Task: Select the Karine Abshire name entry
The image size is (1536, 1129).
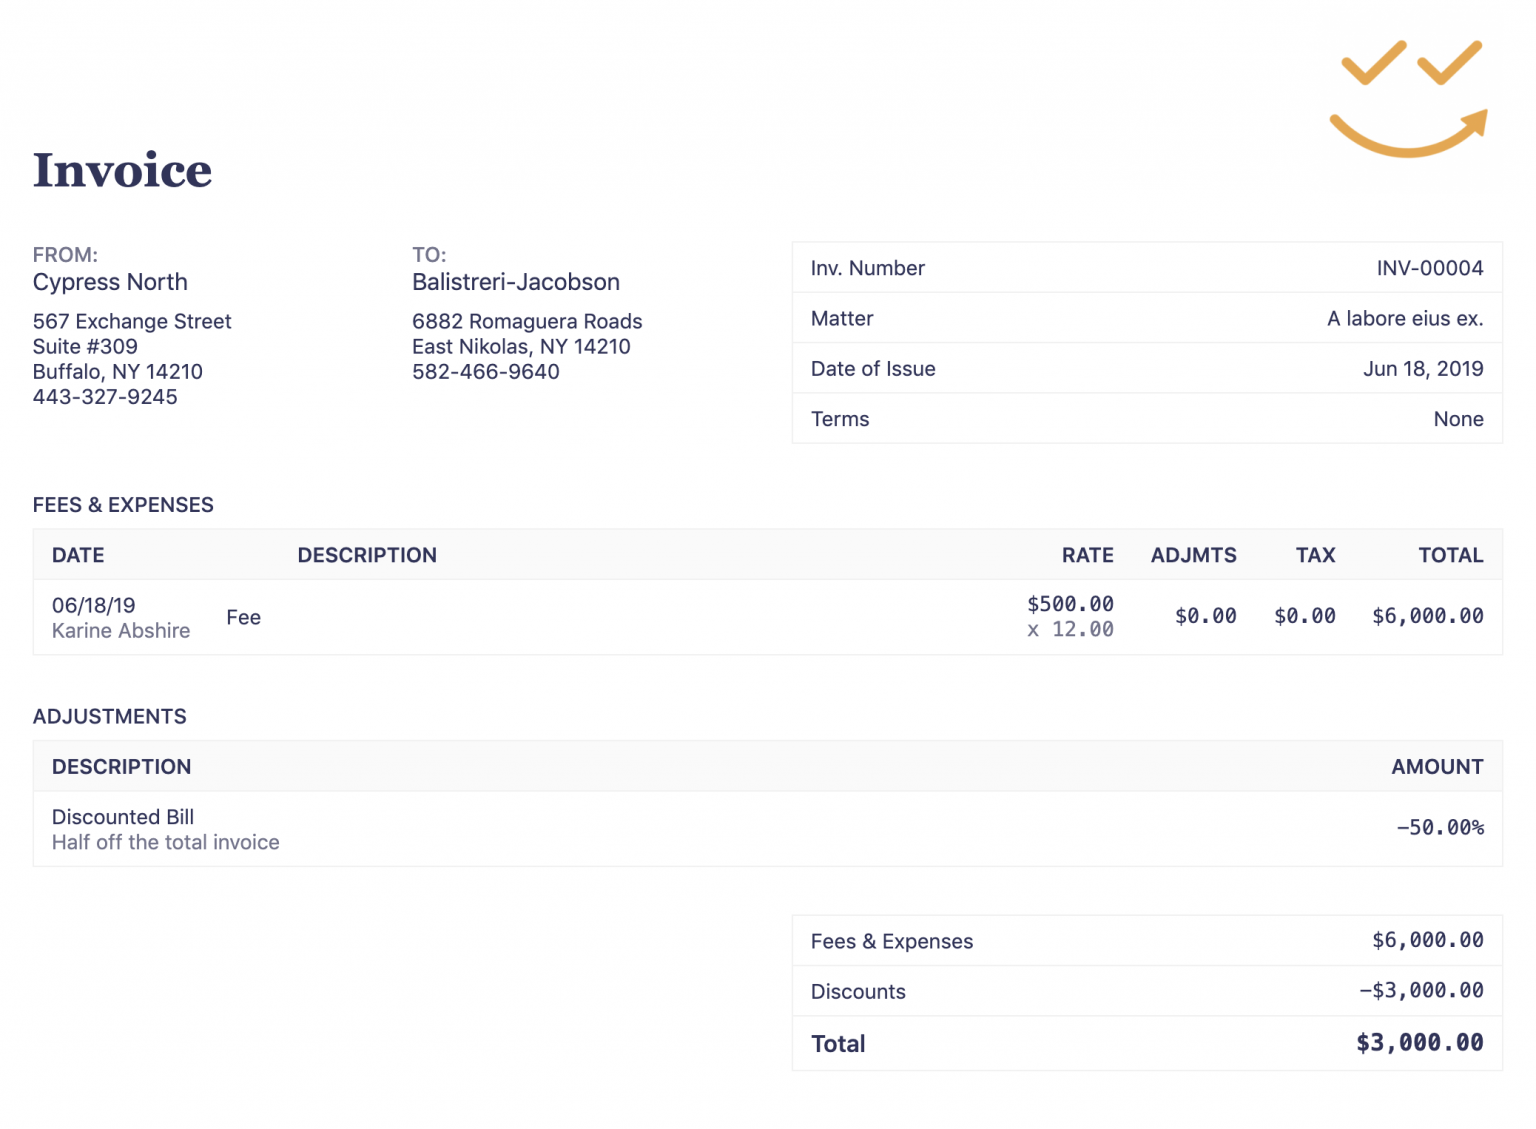Action: (121, 631)
